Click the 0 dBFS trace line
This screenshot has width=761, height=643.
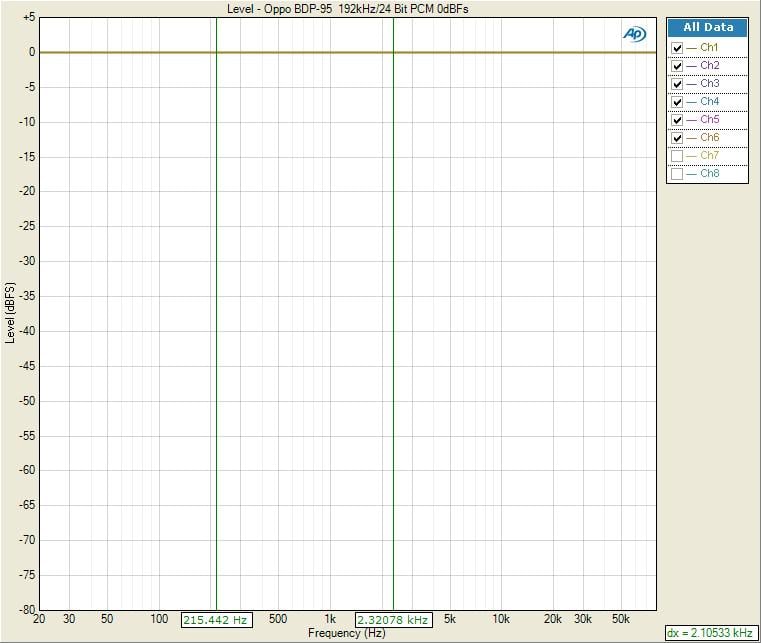tap(347, 52)
